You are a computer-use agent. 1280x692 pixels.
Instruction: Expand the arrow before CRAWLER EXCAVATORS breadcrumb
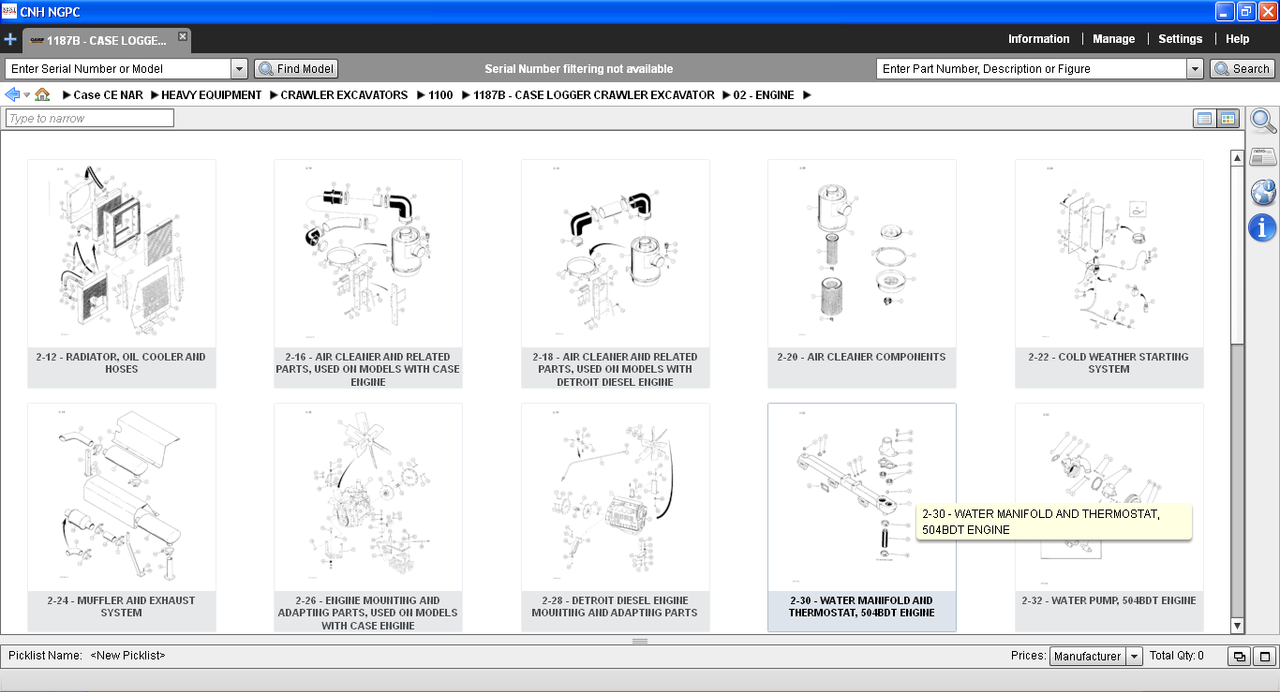tap(273, 95)
